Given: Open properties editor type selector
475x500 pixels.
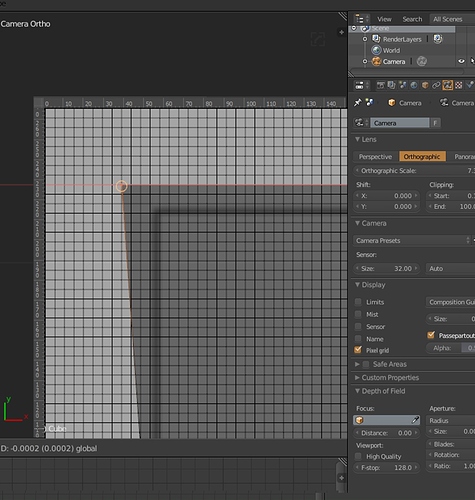Looking at the screenshot, I should click(x=362, y=85).
